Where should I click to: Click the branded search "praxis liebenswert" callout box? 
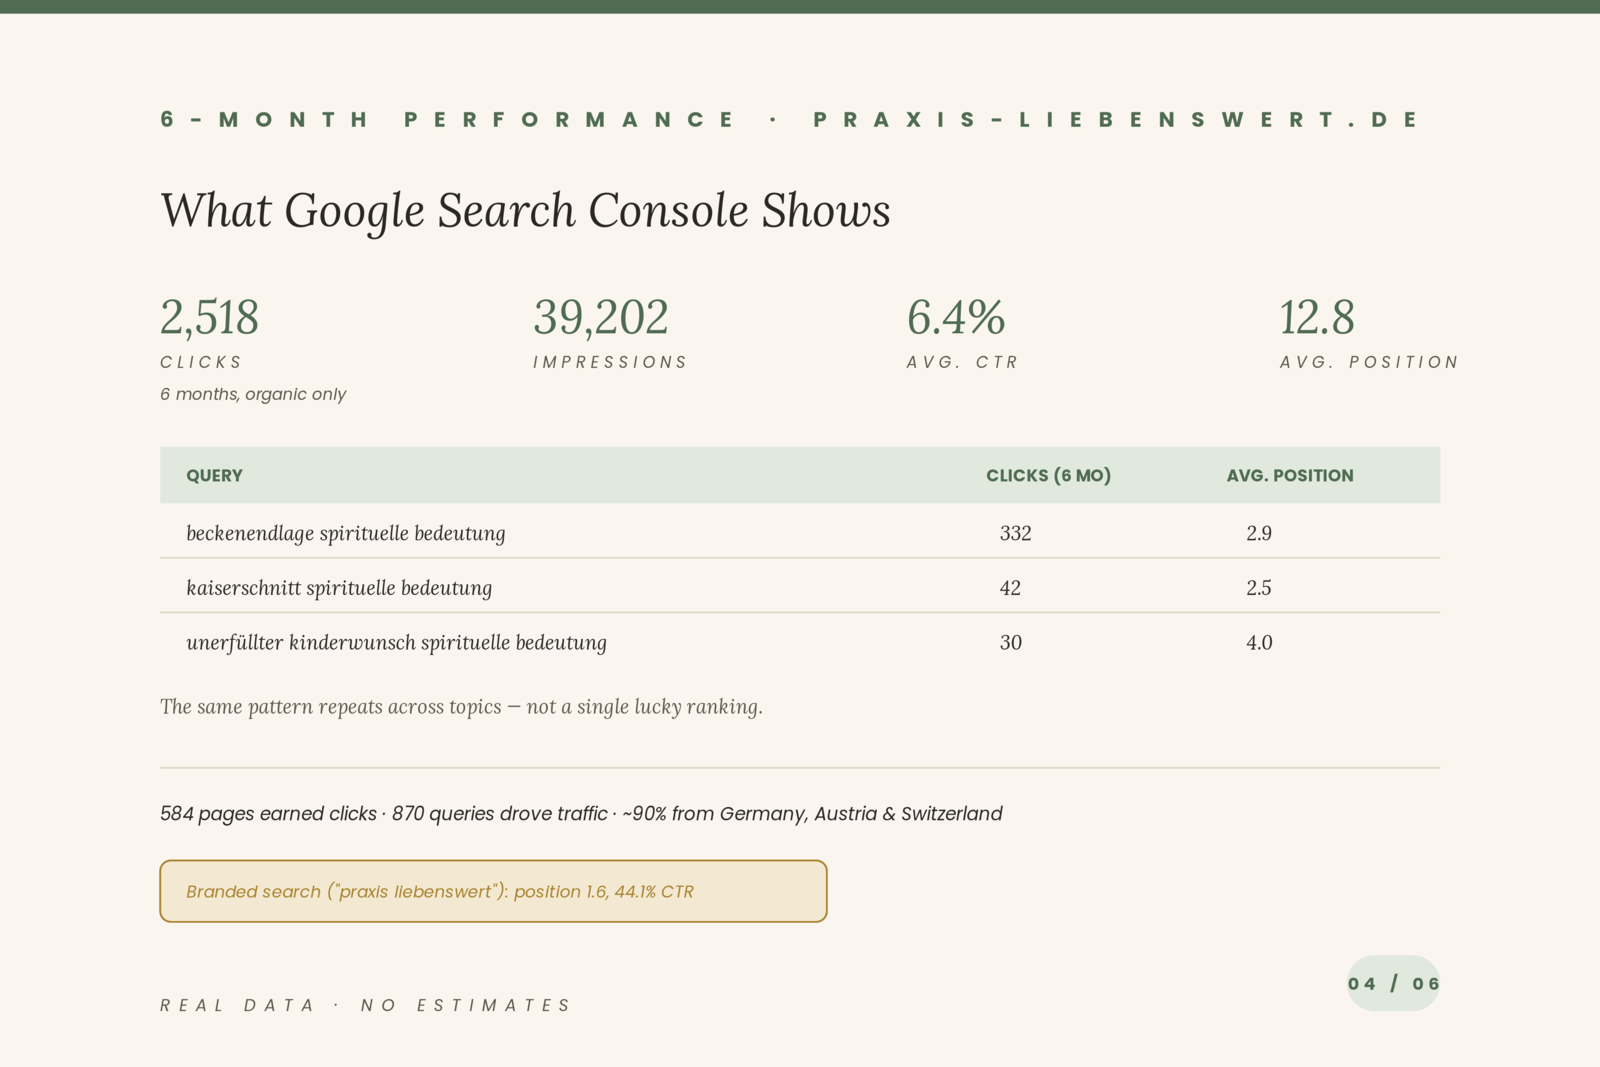coord(493,891)
